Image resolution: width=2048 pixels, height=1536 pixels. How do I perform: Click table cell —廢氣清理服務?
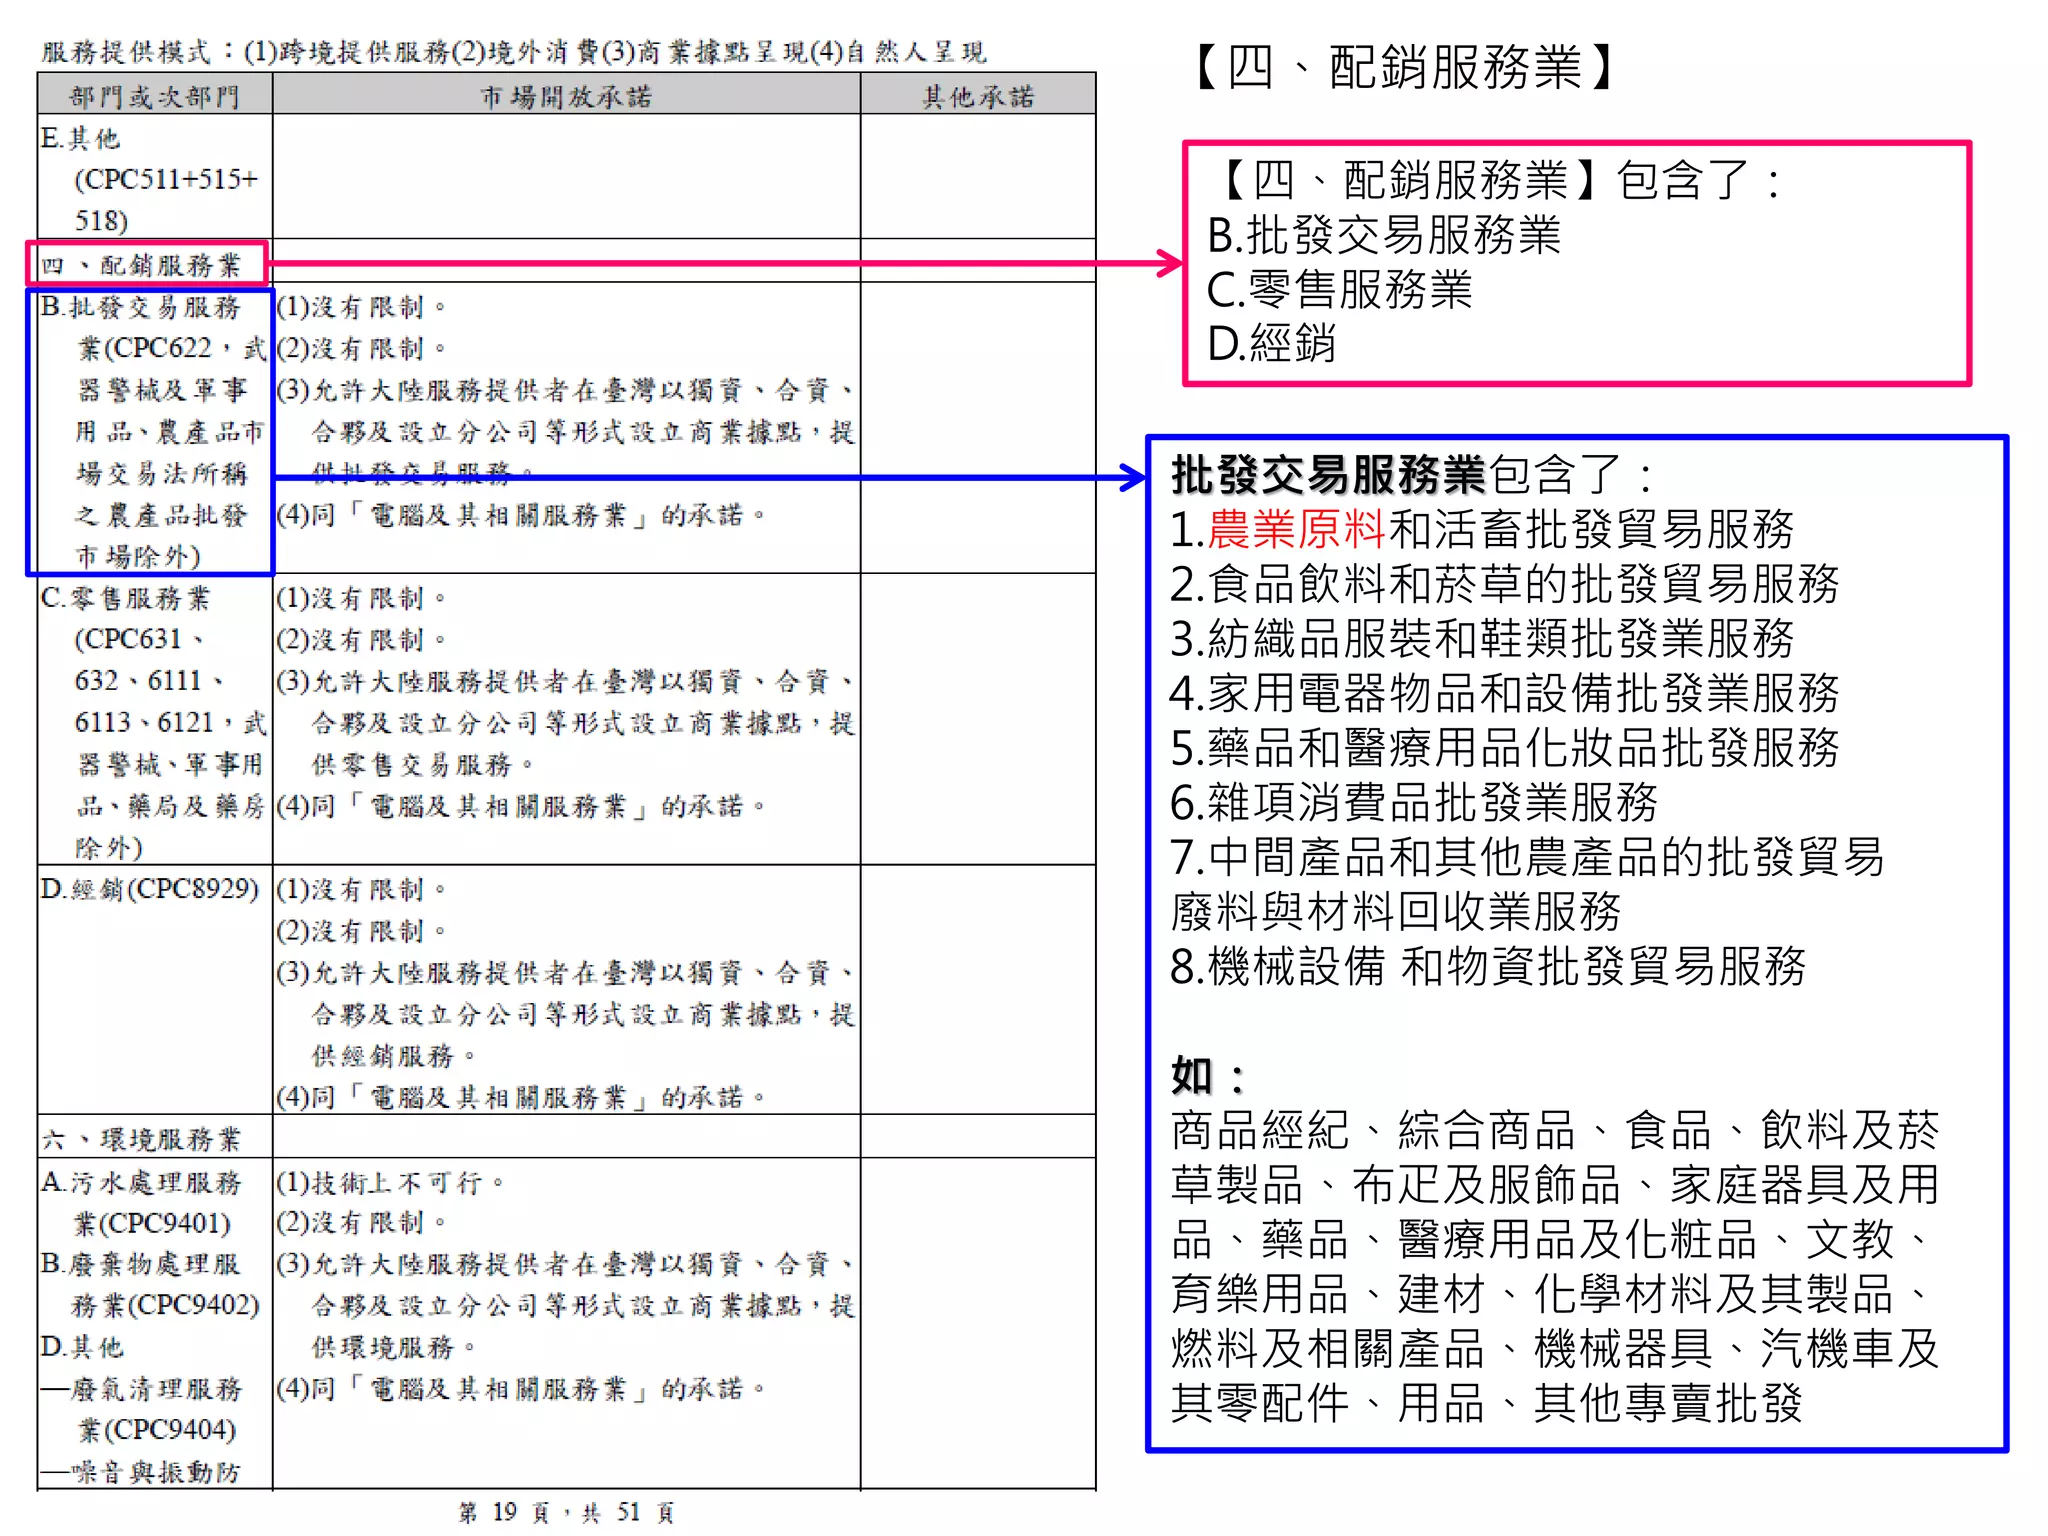tap(141, 1388)
